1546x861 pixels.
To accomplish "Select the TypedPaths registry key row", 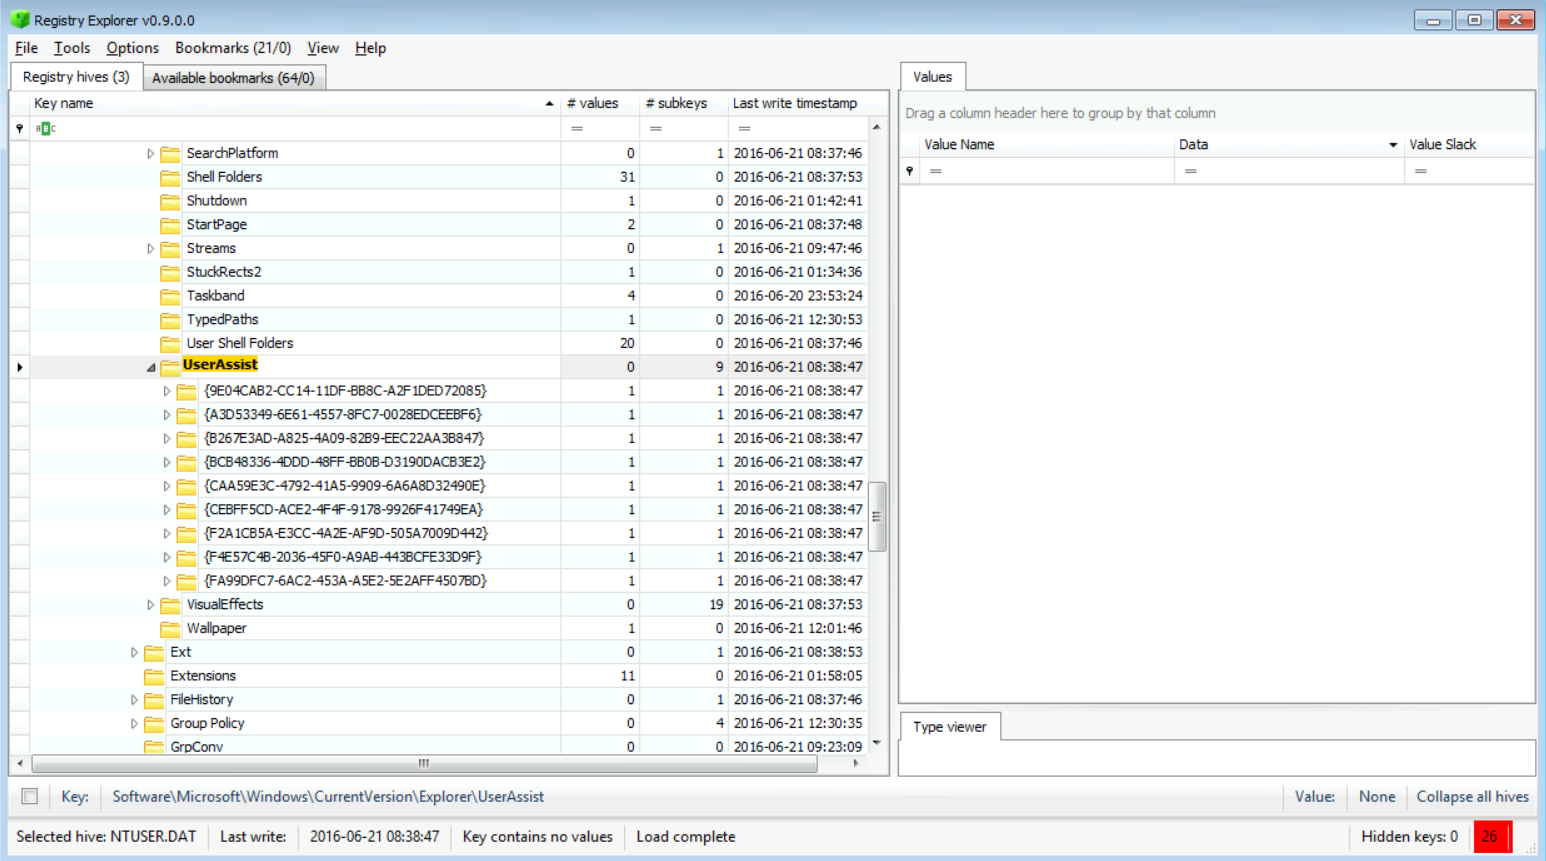I will tap(448, 320).
